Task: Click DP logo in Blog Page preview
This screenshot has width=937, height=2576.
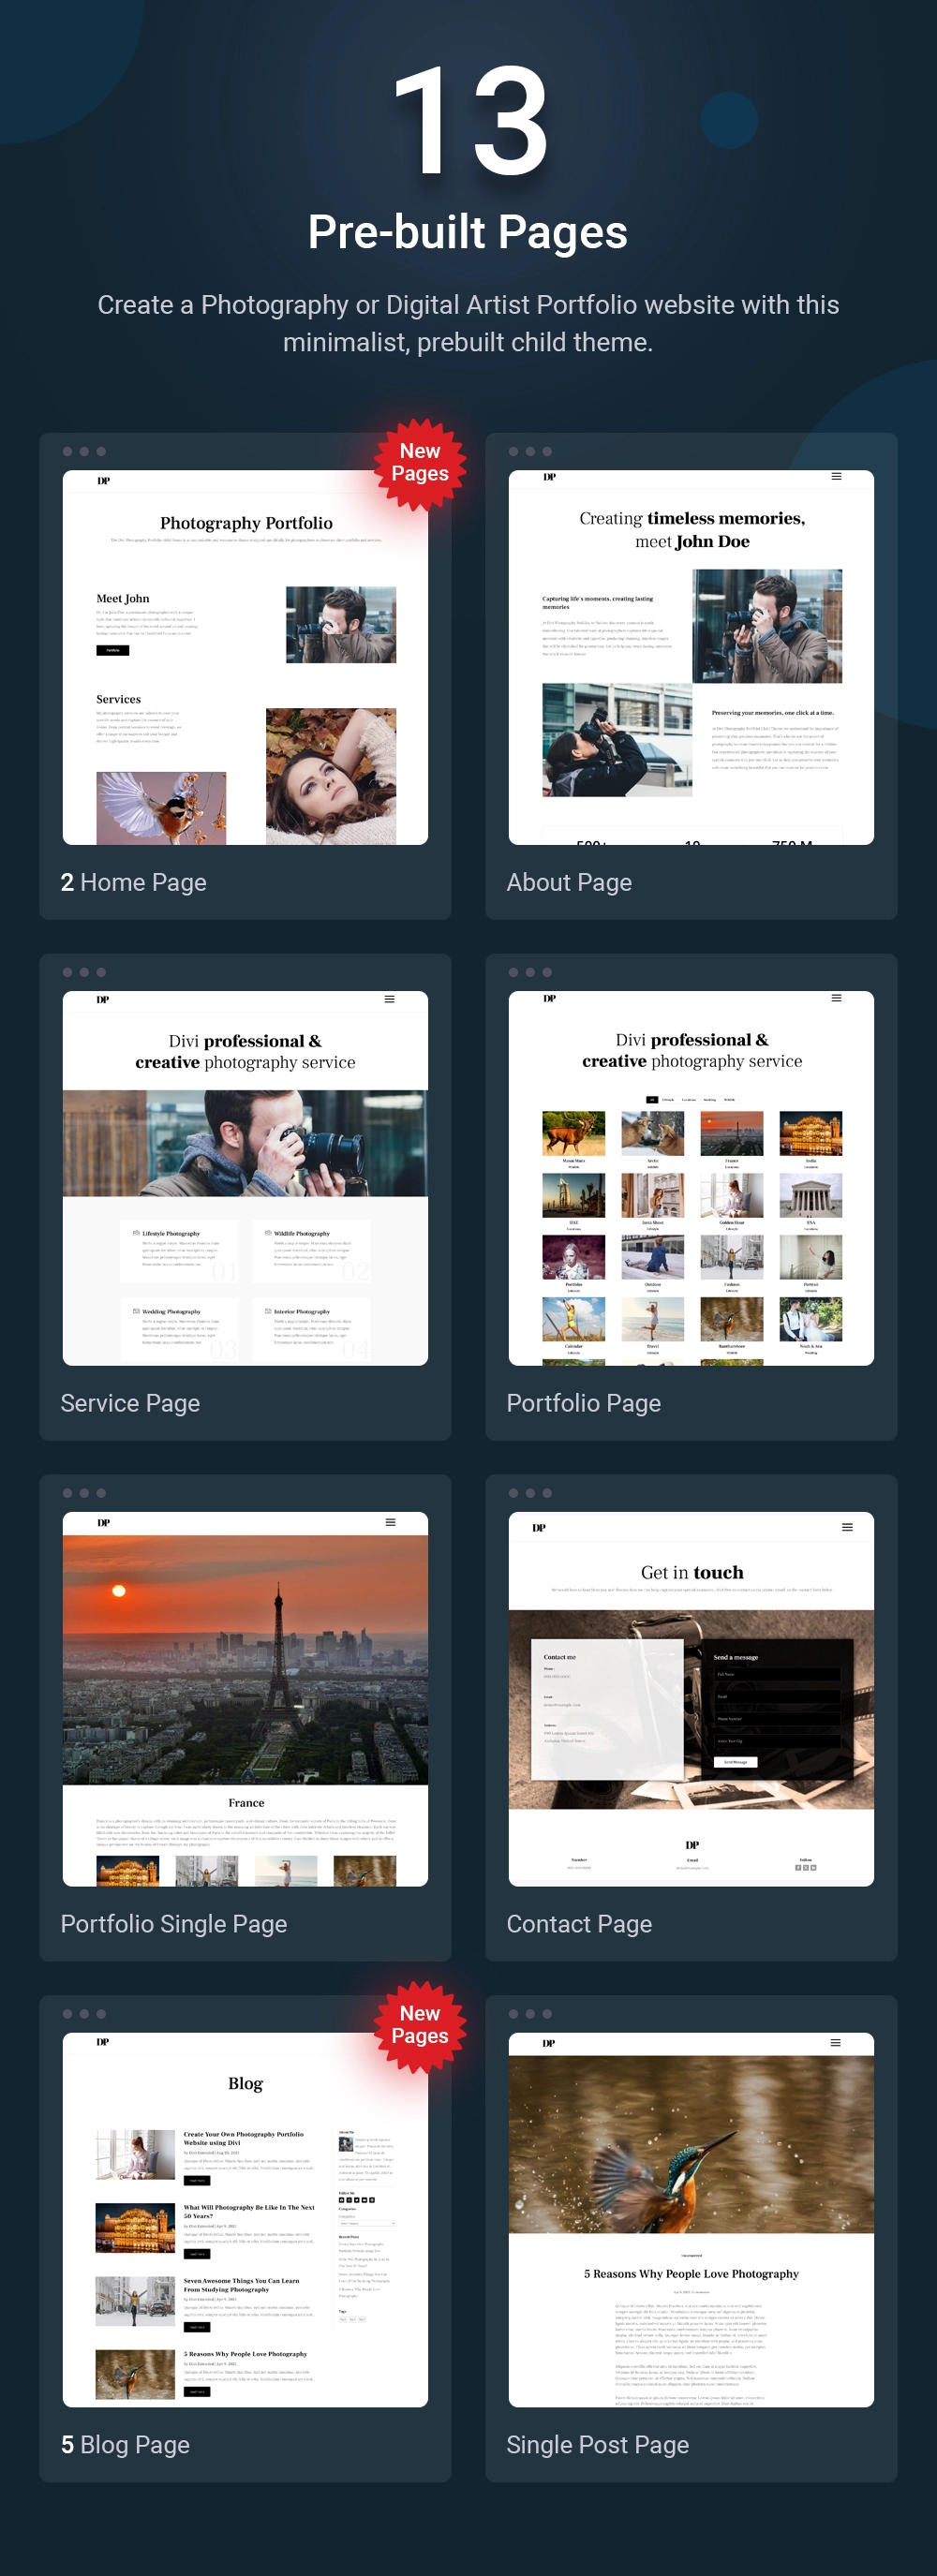Action: [103, 2042]
